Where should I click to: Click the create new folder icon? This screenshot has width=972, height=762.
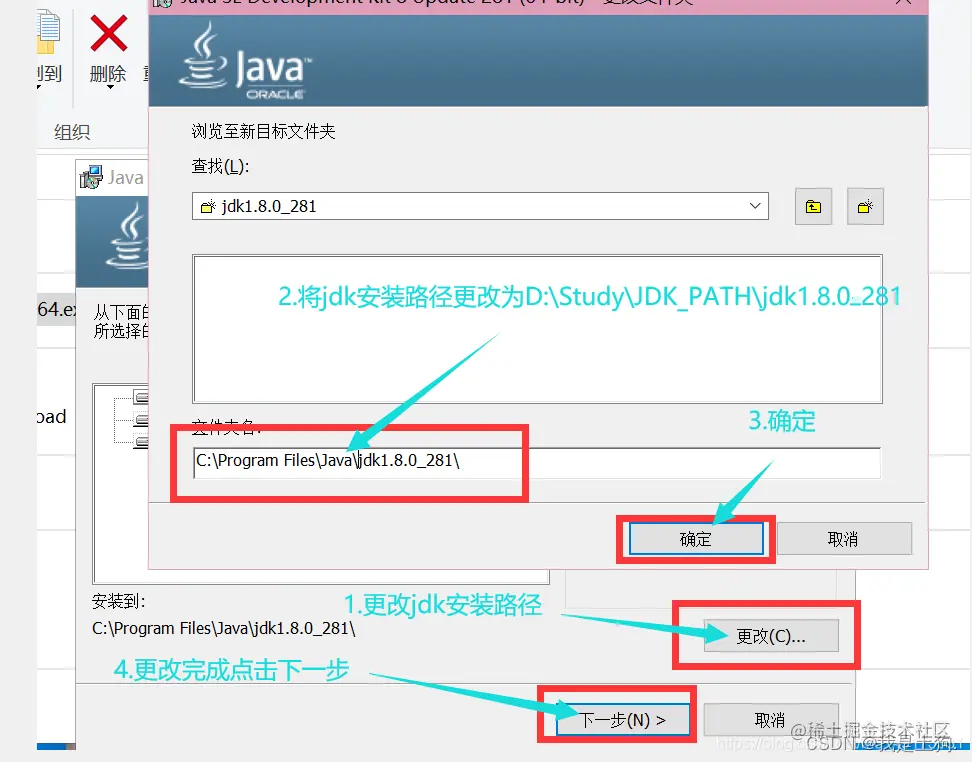pyautogui.click(x=865, y=206)
